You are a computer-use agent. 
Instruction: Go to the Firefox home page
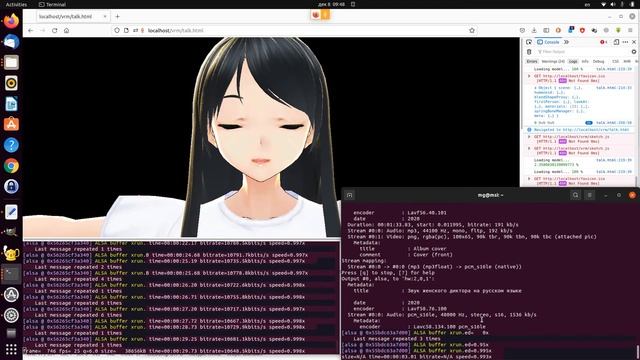click(x=66, y=30)
